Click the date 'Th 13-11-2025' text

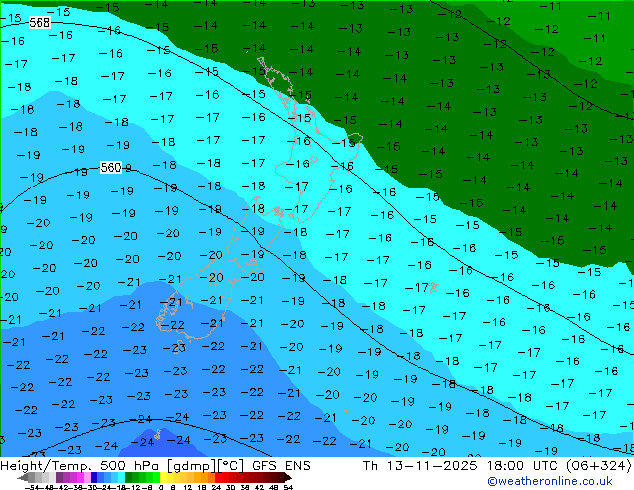420,466
